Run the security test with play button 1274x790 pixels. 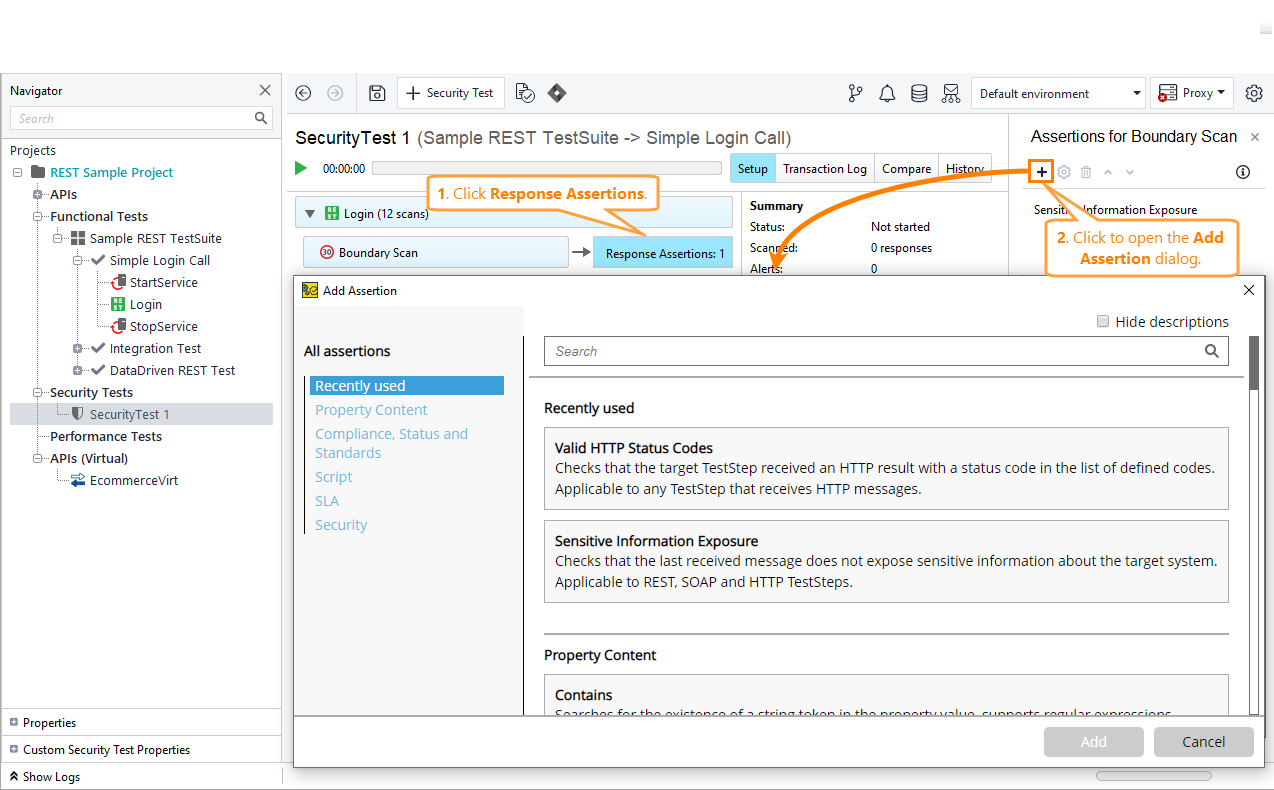(x=302, y=169)
